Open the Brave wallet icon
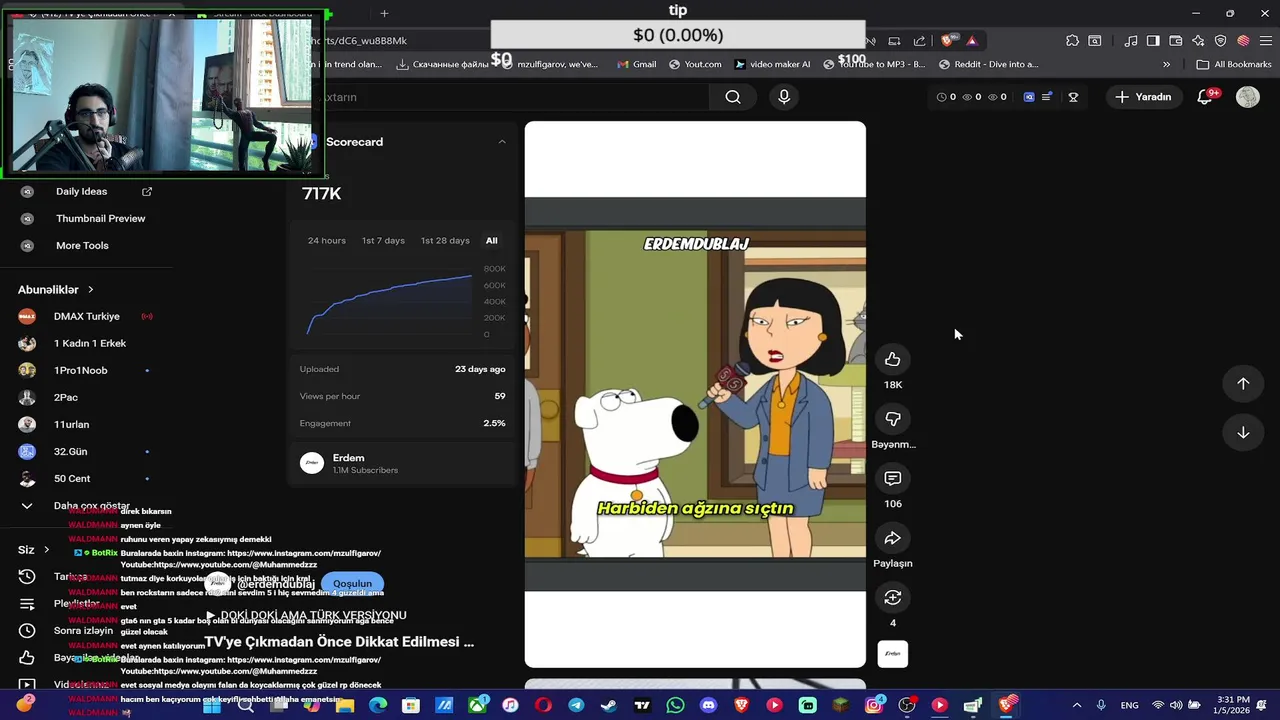Screen dimensions: 1280x720 pyautogui.click(x=1175, y=41)
